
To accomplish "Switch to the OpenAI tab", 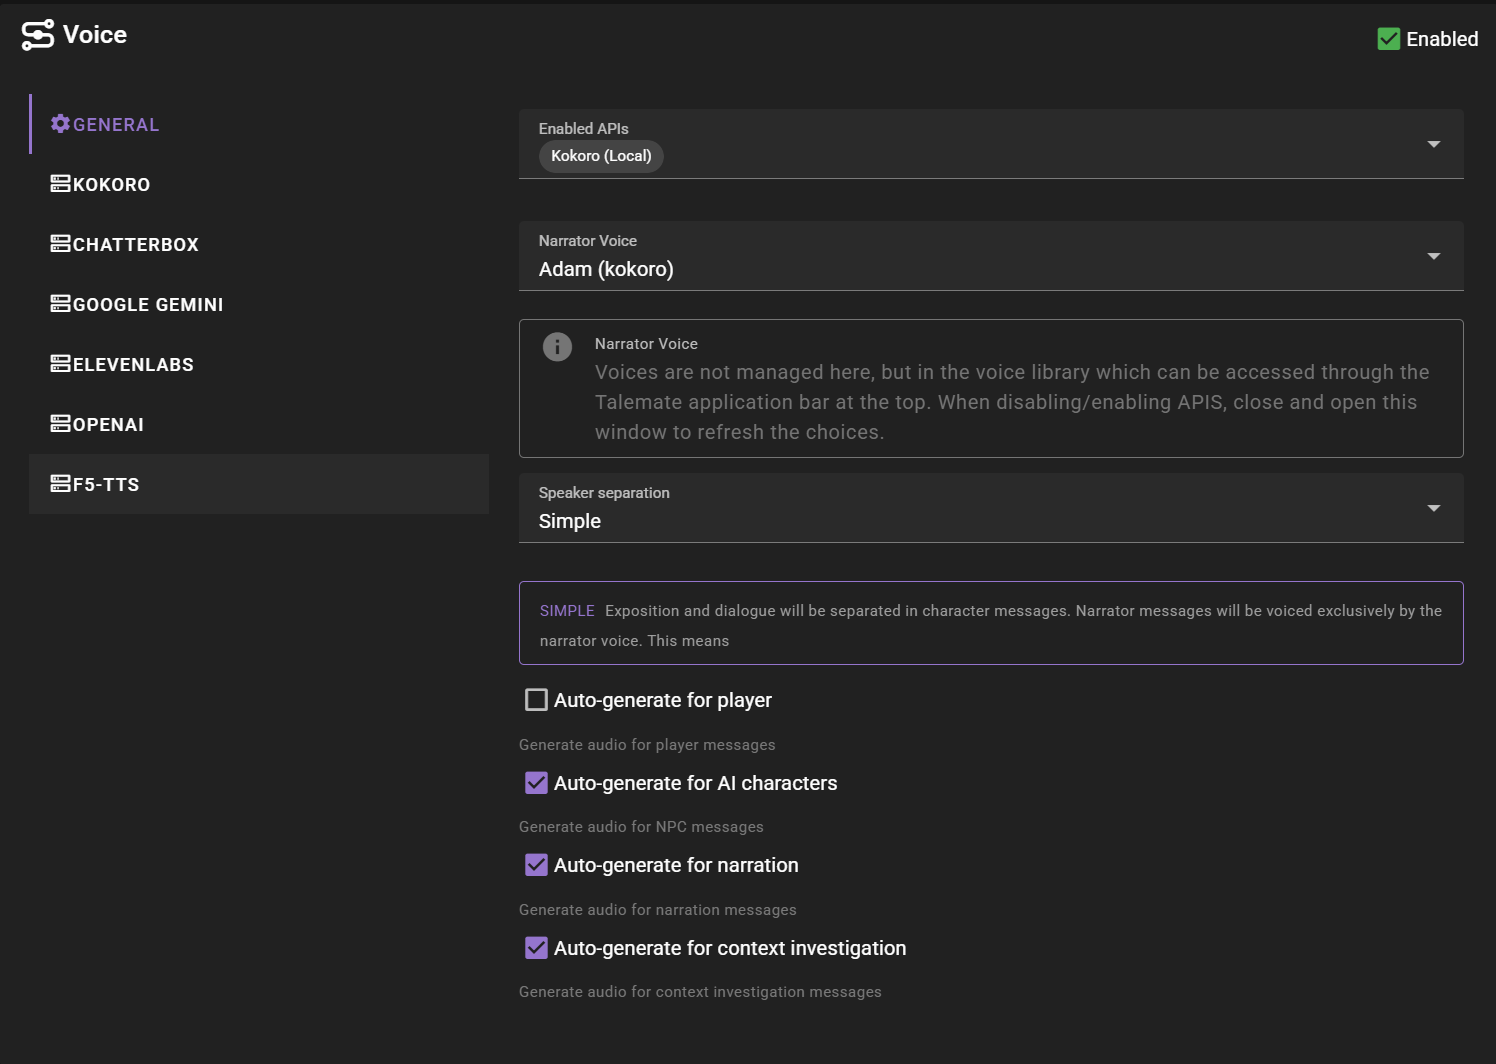I will click(x=259, y=424).
